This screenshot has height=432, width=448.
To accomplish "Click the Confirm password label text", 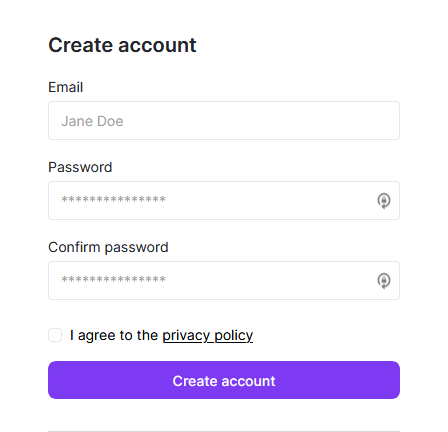I will click(x=108, y=247).
